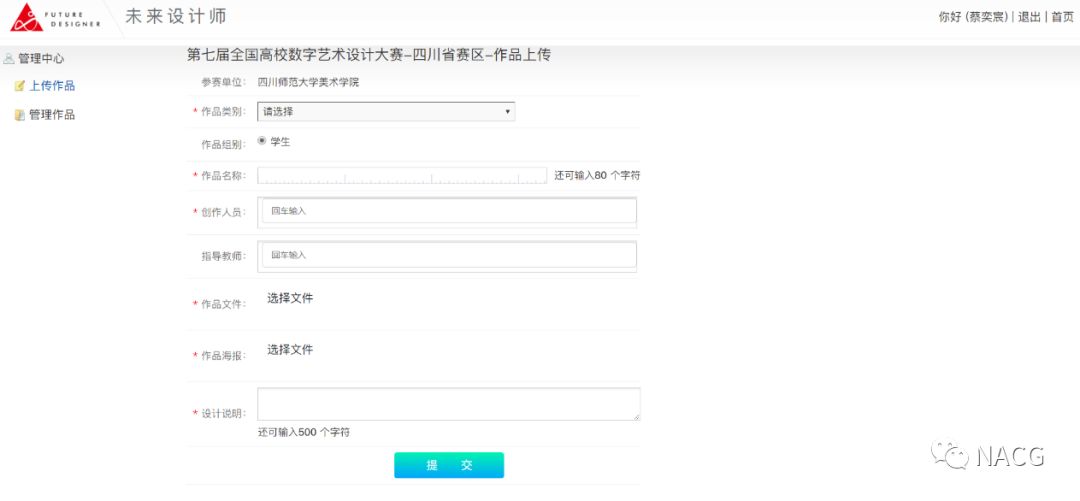Click the Future Designer red triangle logo

[x=27, y=17]
